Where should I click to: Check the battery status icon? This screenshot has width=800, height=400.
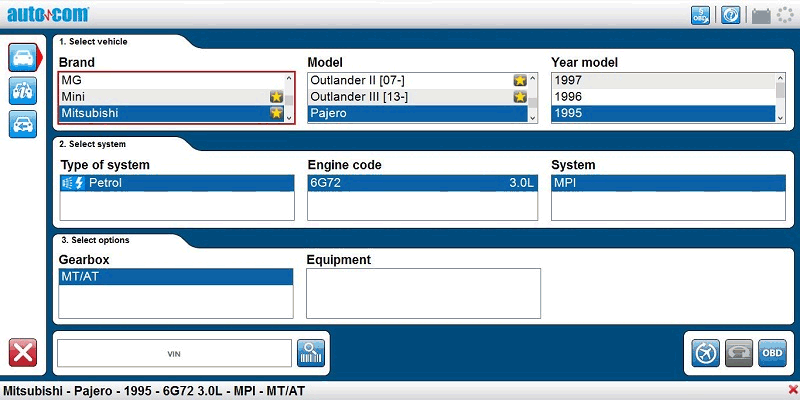pyautogui.click(x=761, y=16)
